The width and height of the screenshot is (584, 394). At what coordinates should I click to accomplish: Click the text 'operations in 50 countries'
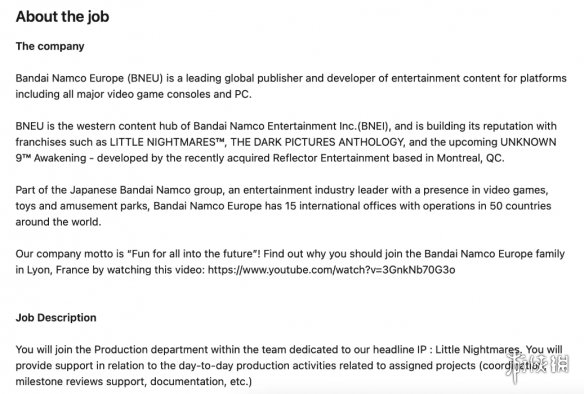tap(487, 206)
